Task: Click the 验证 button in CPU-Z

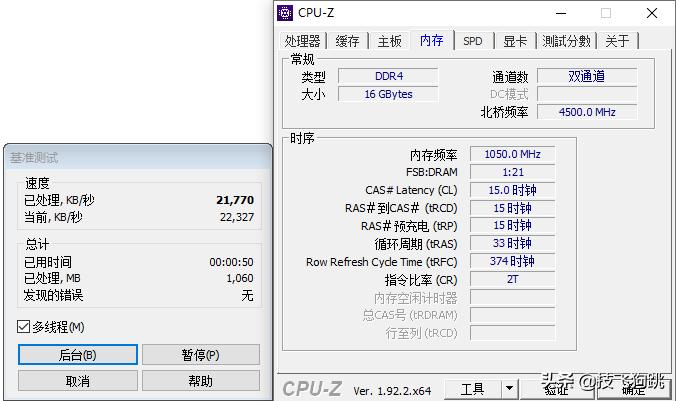Action: [556, 390]
